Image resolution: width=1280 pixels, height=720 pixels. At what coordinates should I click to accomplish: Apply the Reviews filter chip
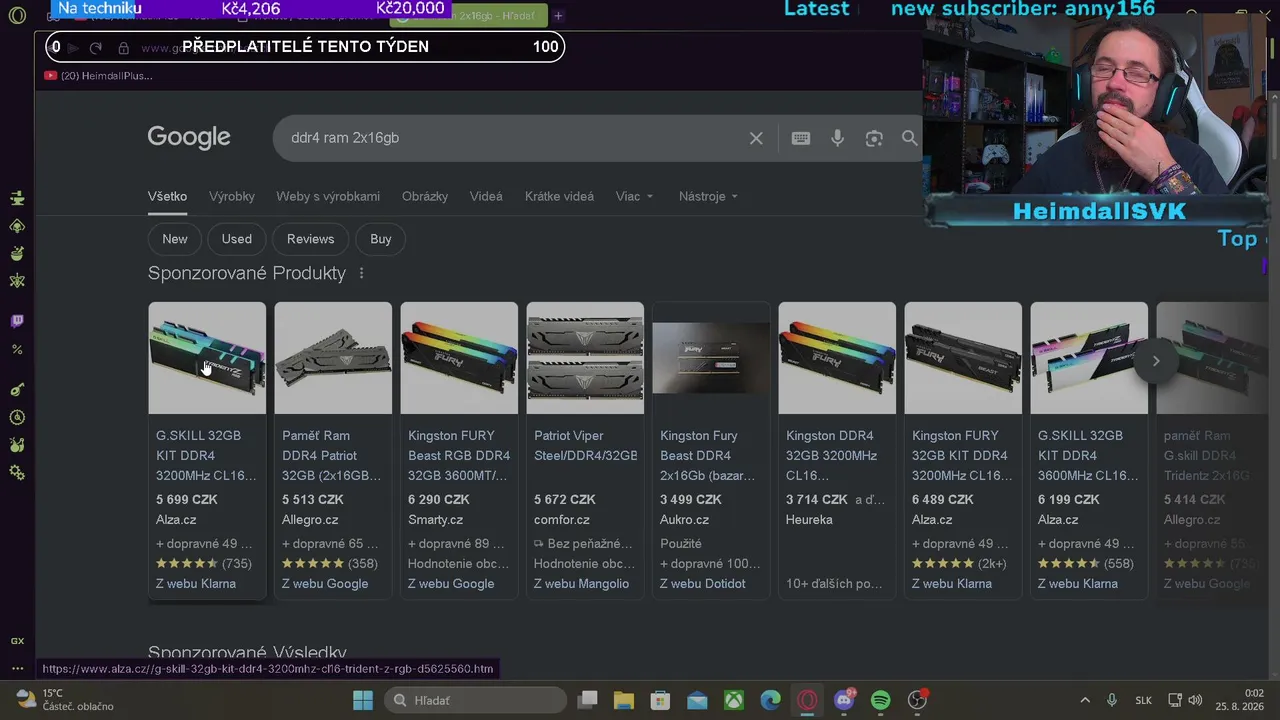click(310, 239)
